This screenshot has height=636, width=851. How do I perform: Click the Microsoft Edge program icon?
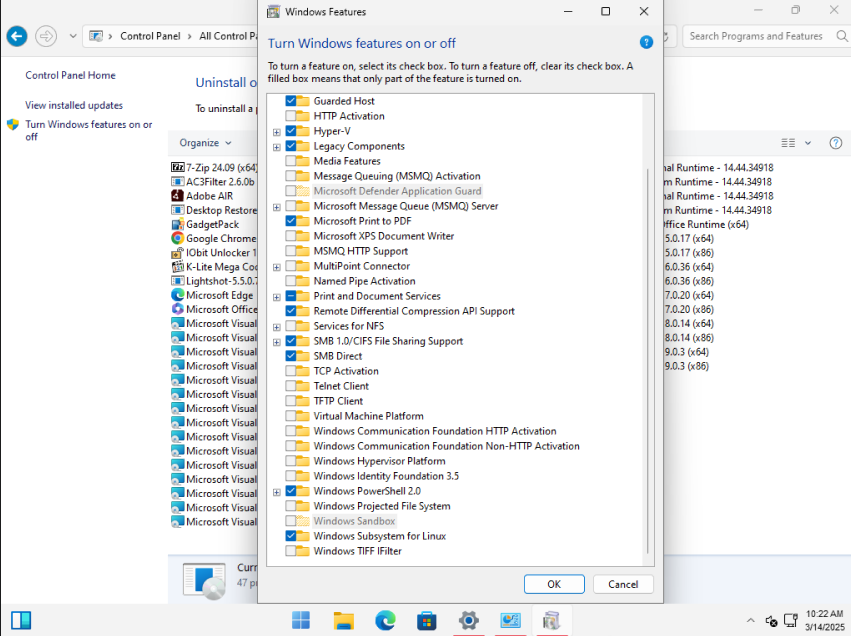(x=177, y=295)
